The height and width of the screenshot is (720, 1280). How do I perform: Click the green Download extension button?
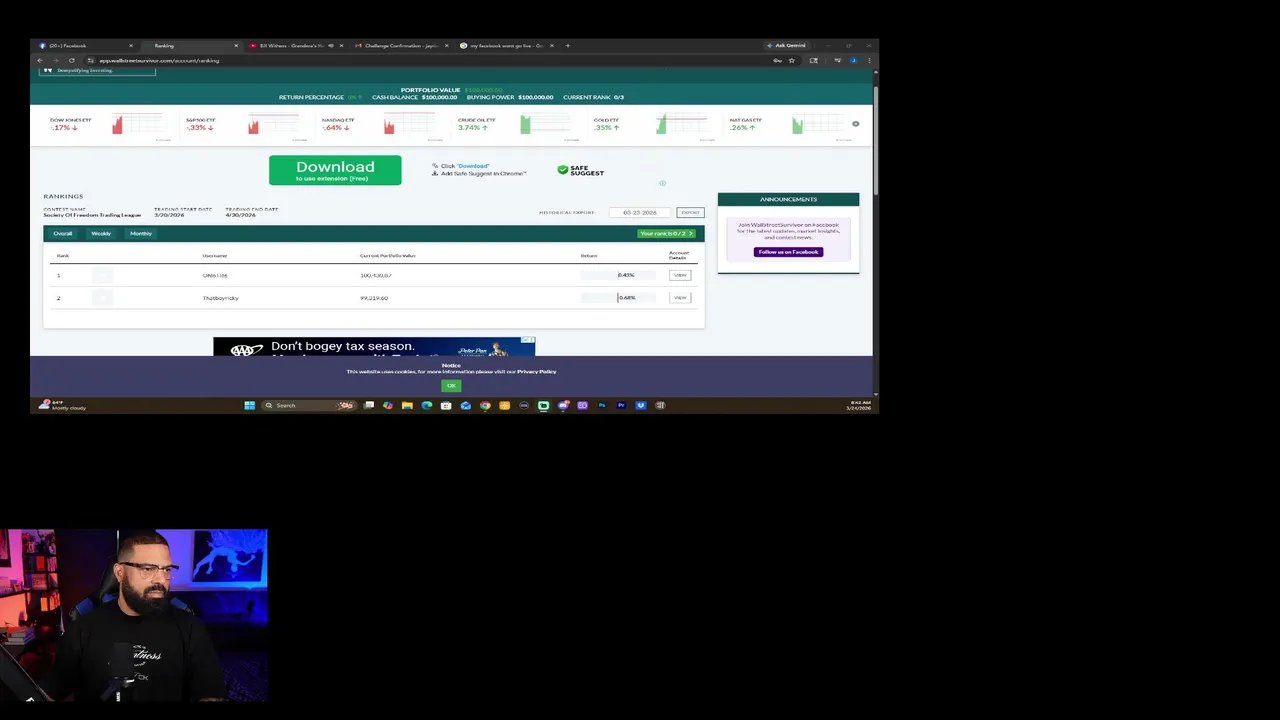[335, 170]
